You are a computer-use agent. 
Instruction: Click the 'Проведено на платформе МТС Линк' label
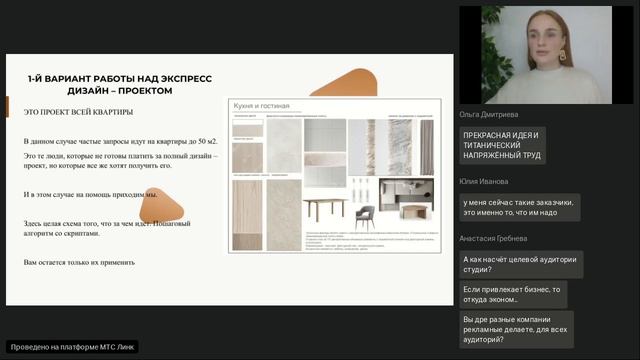point(72,347)
